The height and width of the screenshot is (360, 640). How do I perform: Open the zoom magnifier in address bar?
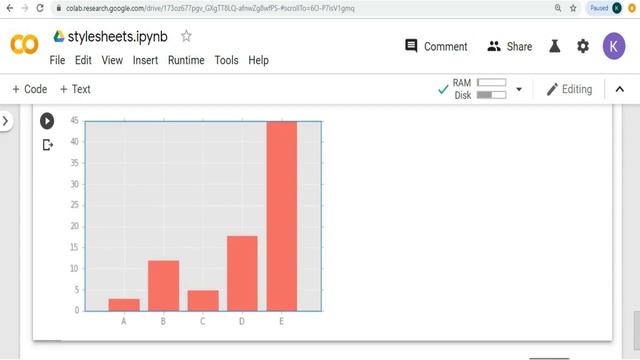(x=558, y=8)
